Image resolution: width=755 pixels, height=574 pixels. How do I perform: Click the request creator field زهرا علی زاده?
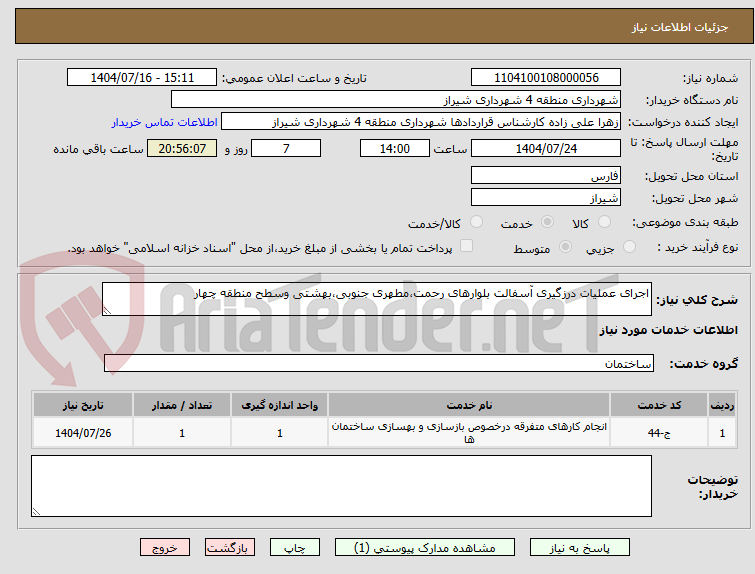pyautogui.click(x=421, y=122)
